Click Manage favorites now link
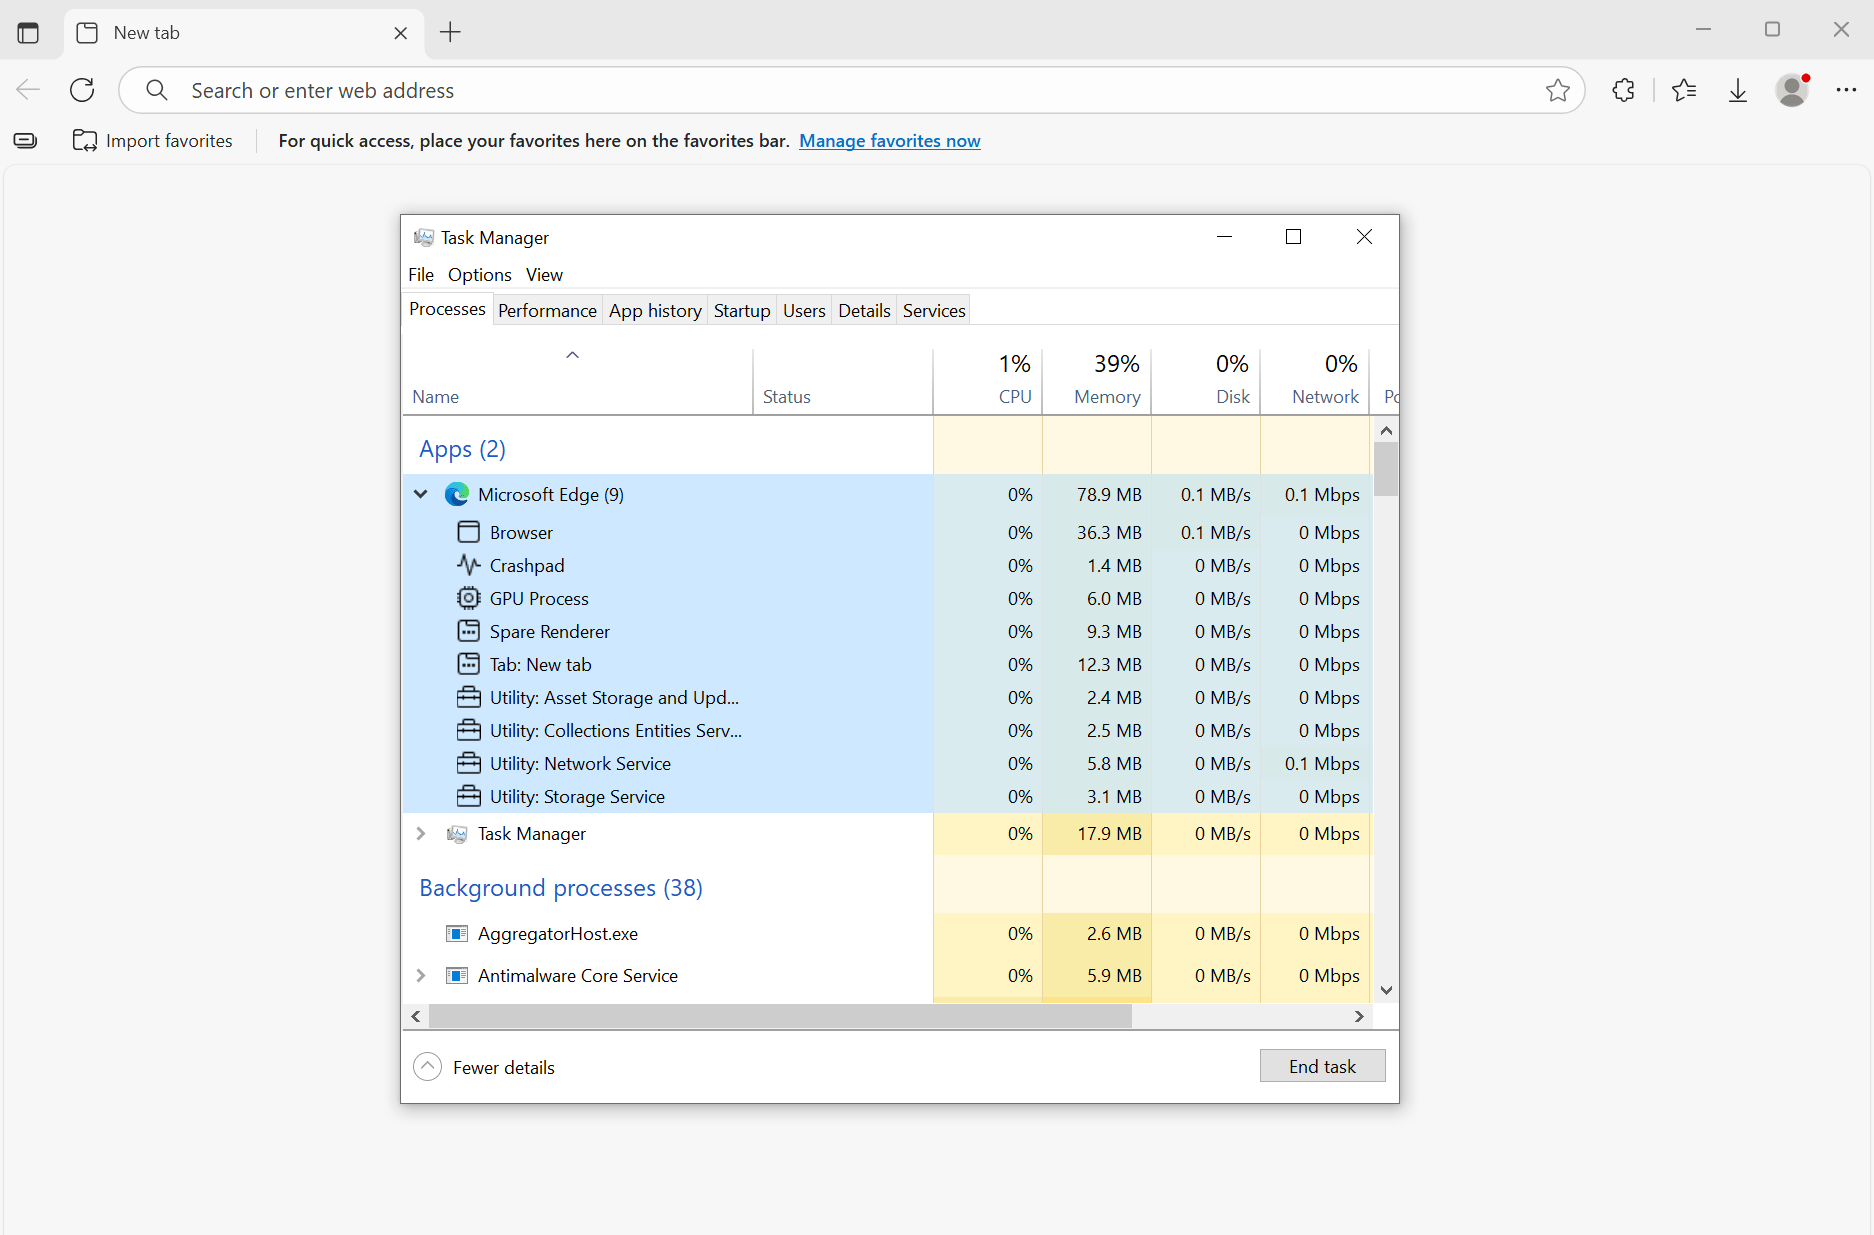The image size is (1874, 1235). tap(890, 141)
